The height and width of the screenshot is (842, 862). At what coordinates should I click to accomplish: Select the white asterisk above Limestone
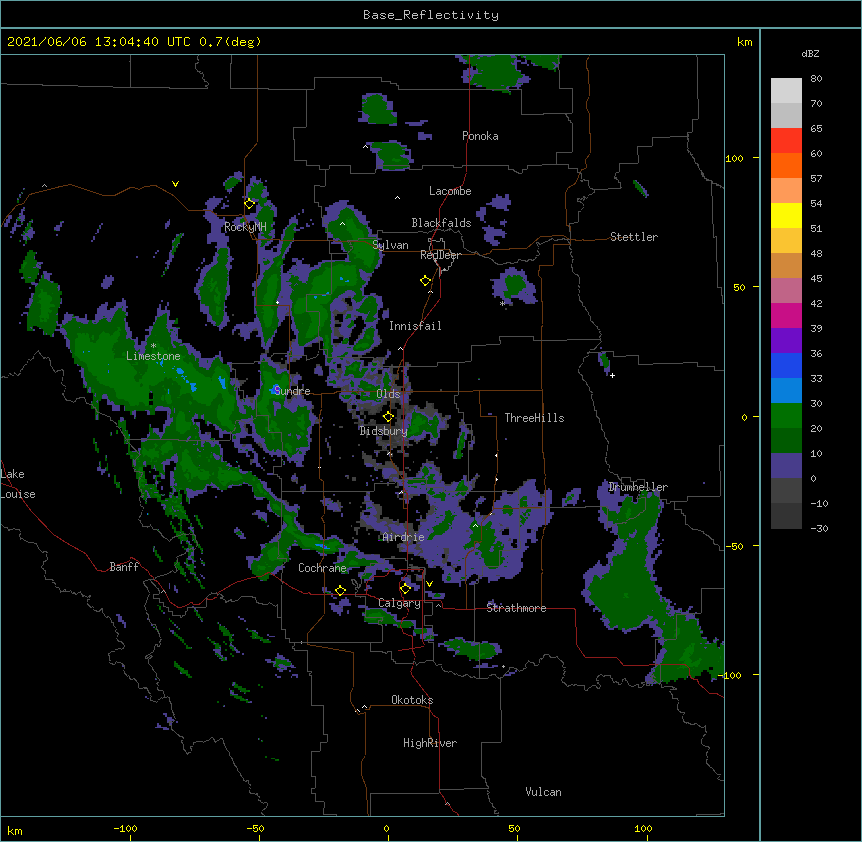pos(153,346)
